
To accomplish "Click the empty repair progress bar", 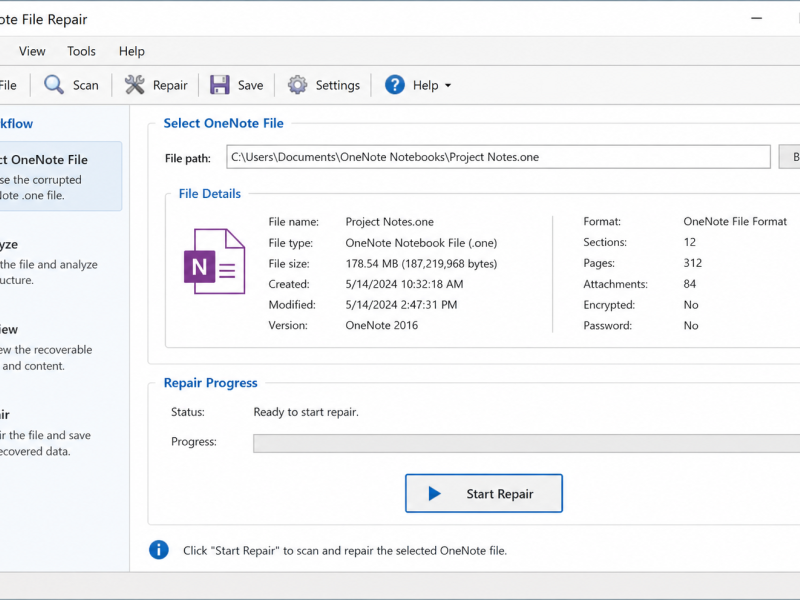I will coord(527,443).
